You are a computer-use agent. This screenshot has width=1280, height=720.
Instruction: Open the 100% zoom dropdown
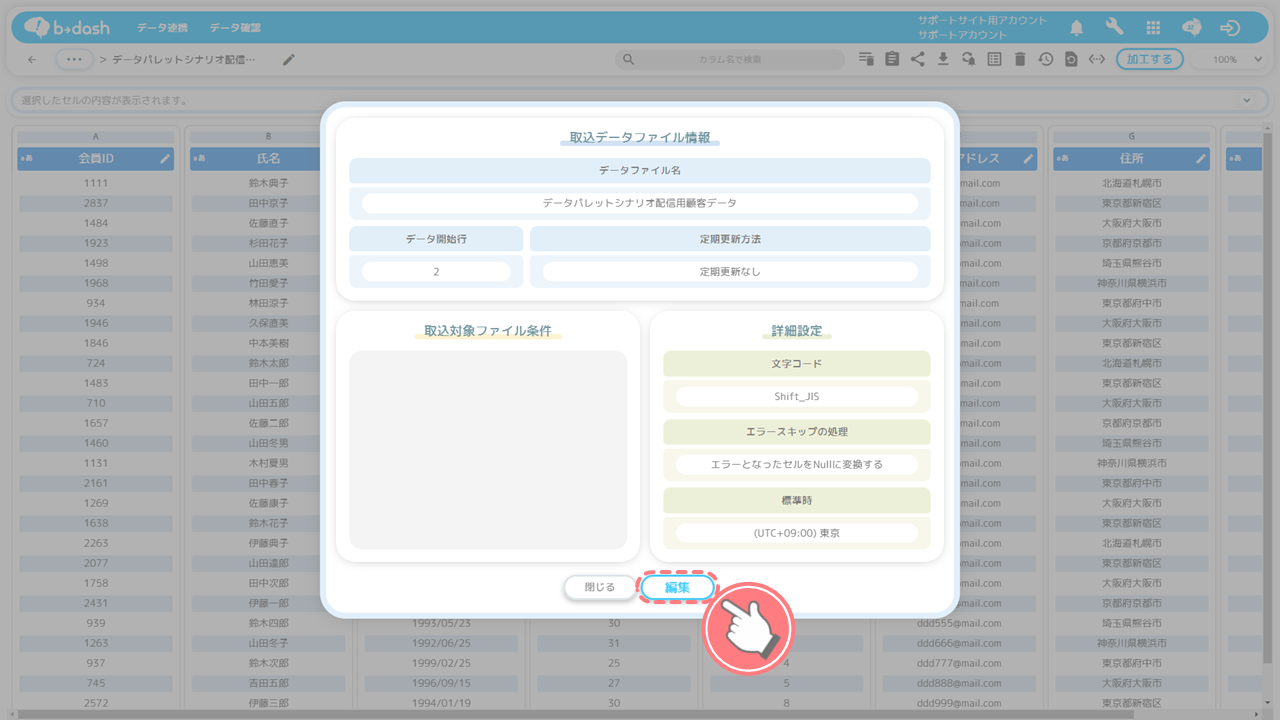pyautogui.click(x=1237, y=59)
